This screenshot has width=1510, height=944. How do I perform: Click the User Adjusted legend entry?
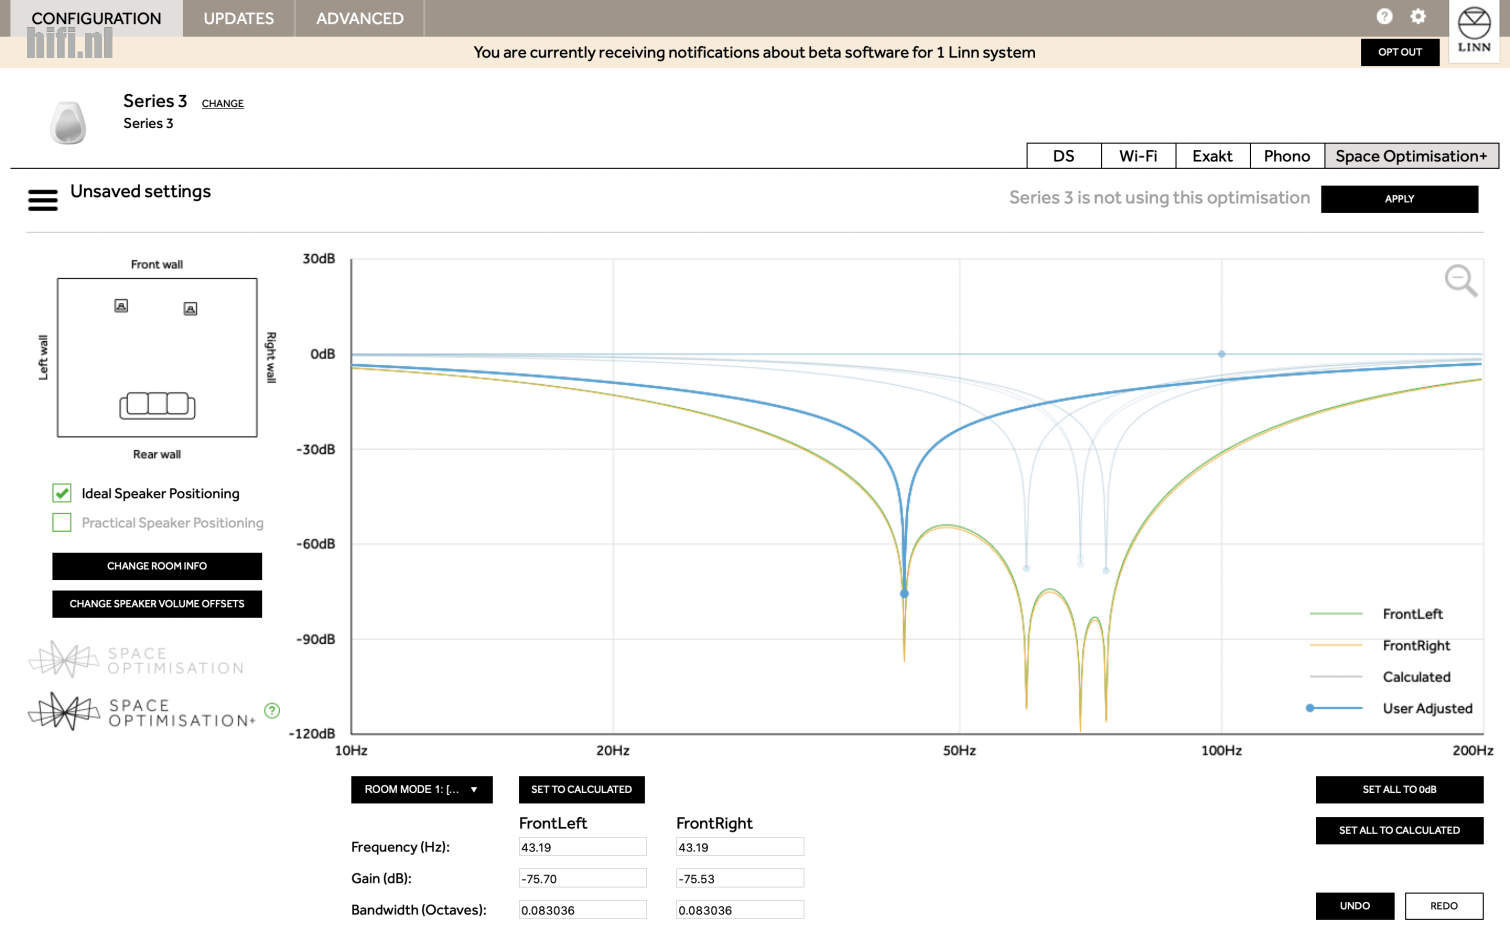point(1390,709)
